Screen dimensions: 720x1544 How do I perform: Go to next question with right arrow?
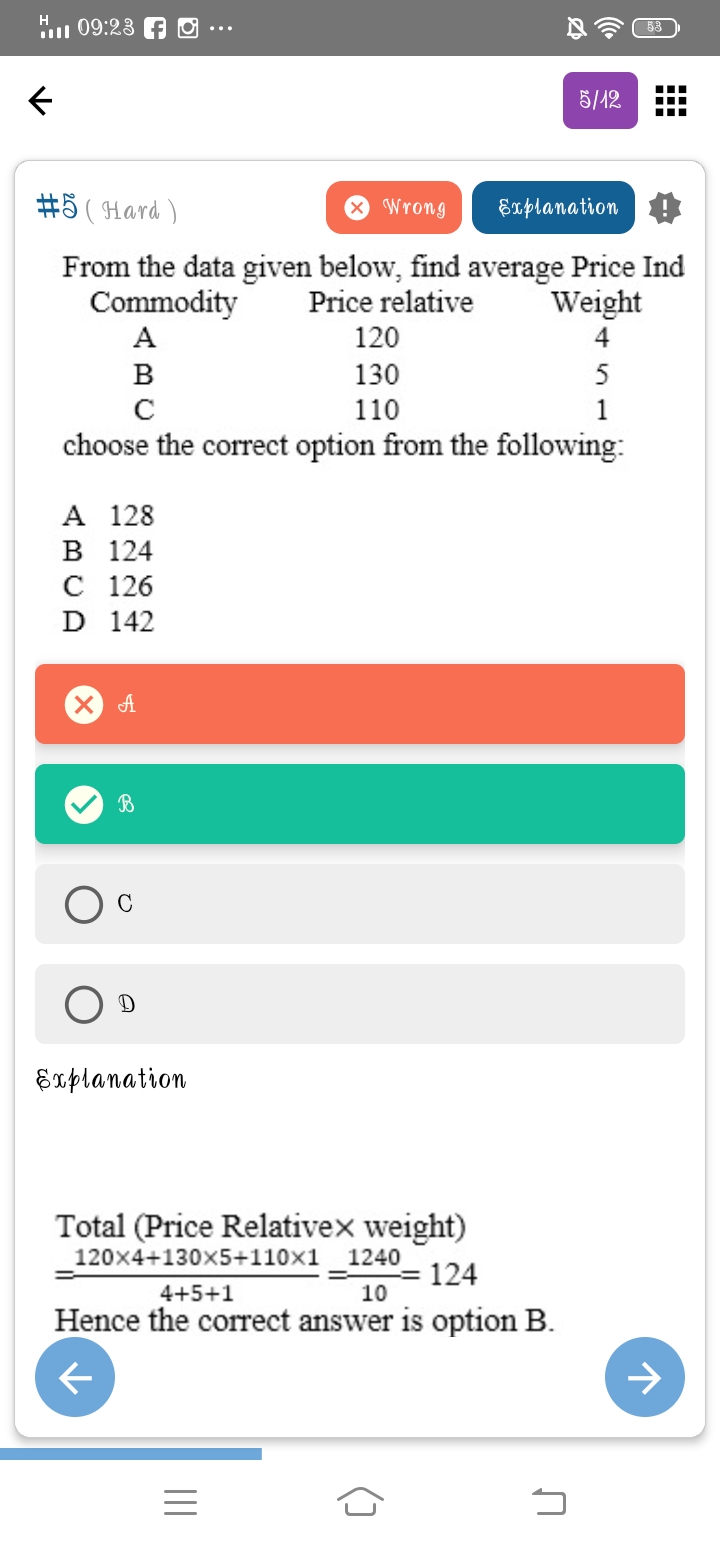(x=645, y=1377)
